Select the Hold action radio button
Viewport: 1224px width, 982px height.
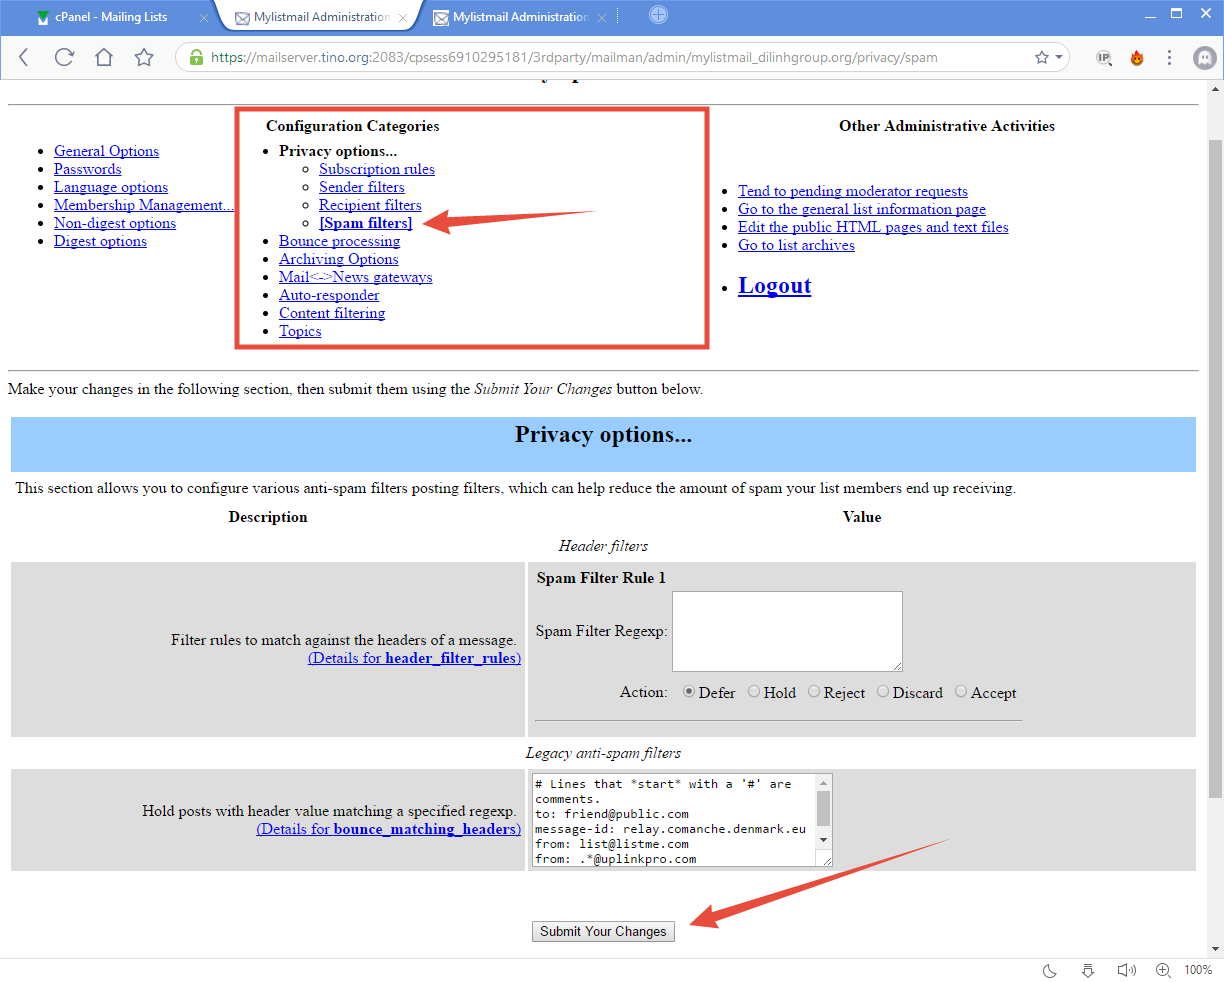(754, 692)
